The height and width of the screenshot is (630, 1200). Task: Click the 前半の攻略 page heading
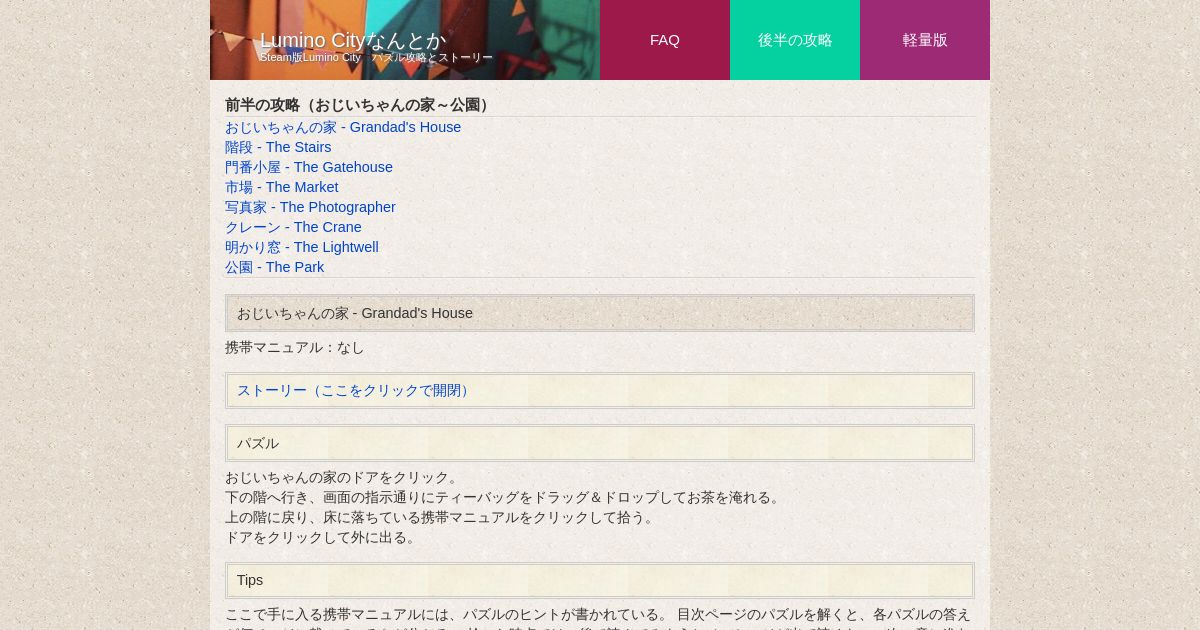[x=360, y=105]
